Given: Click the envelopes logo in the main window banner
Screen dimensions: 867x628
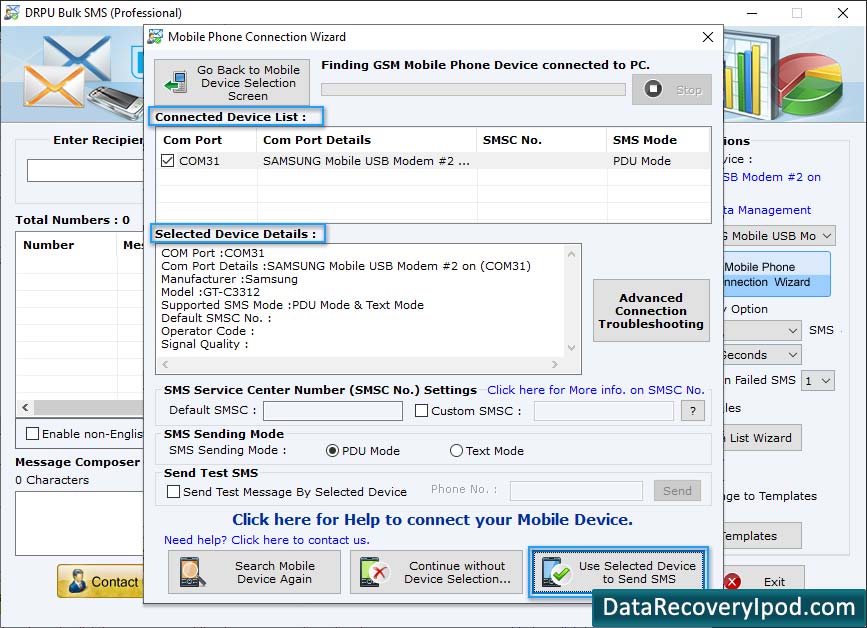Looking at the screenshot, I should 67,72.
